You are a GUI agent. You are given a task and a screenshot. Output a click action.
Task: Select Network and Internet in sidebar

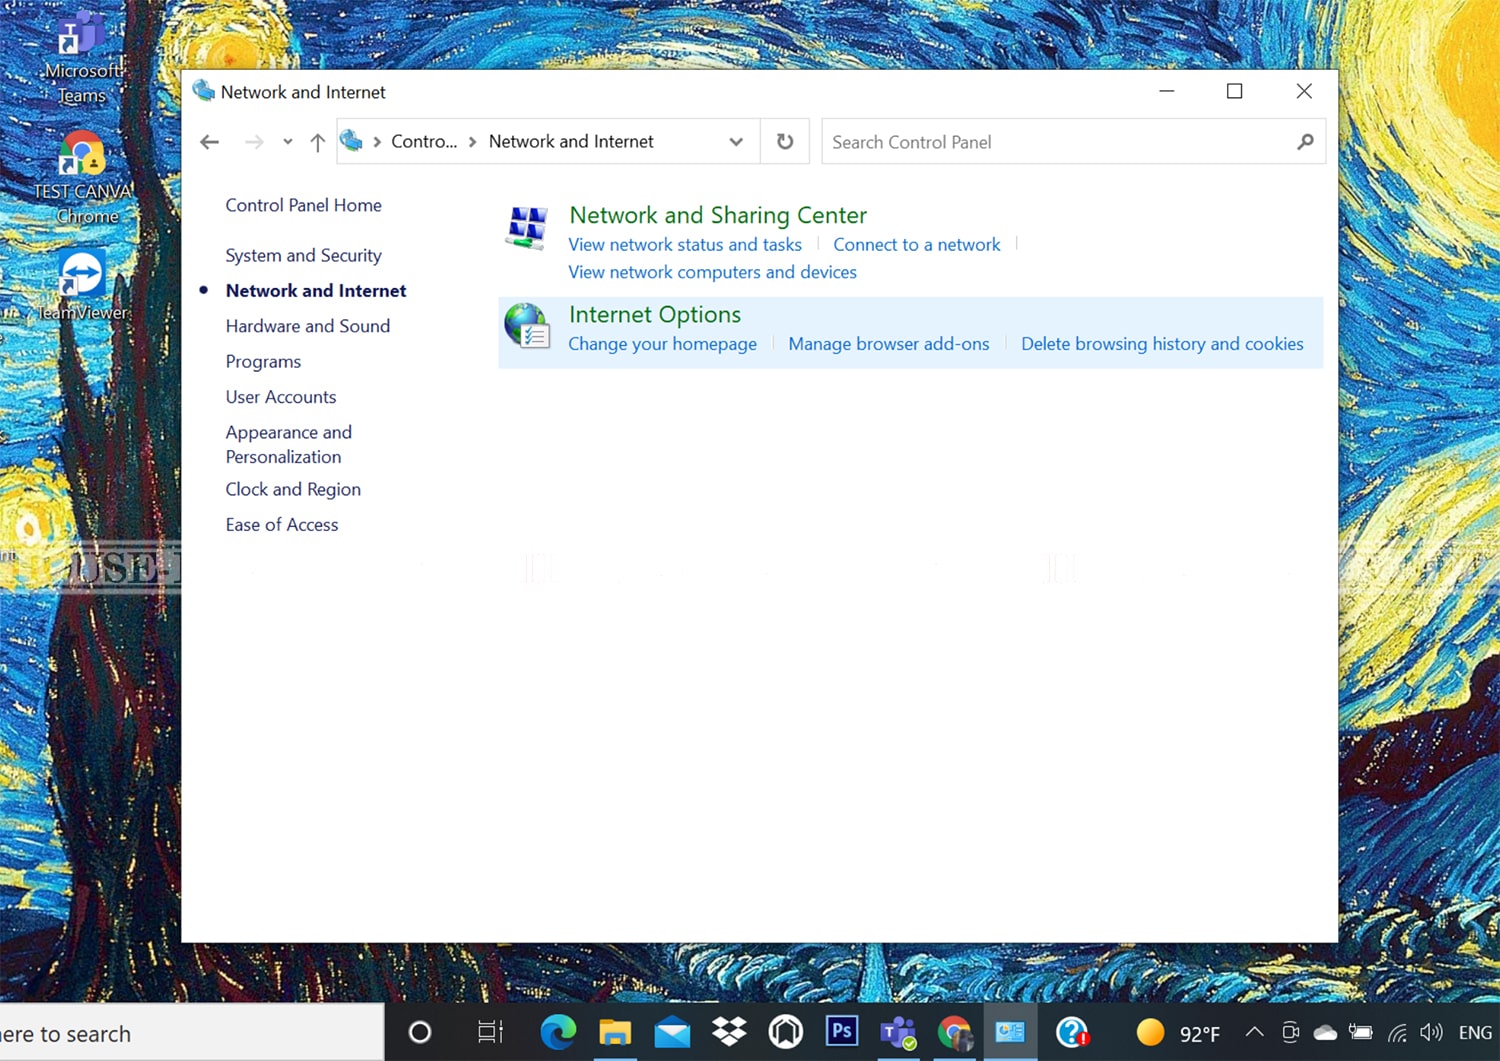click(315, 290)
